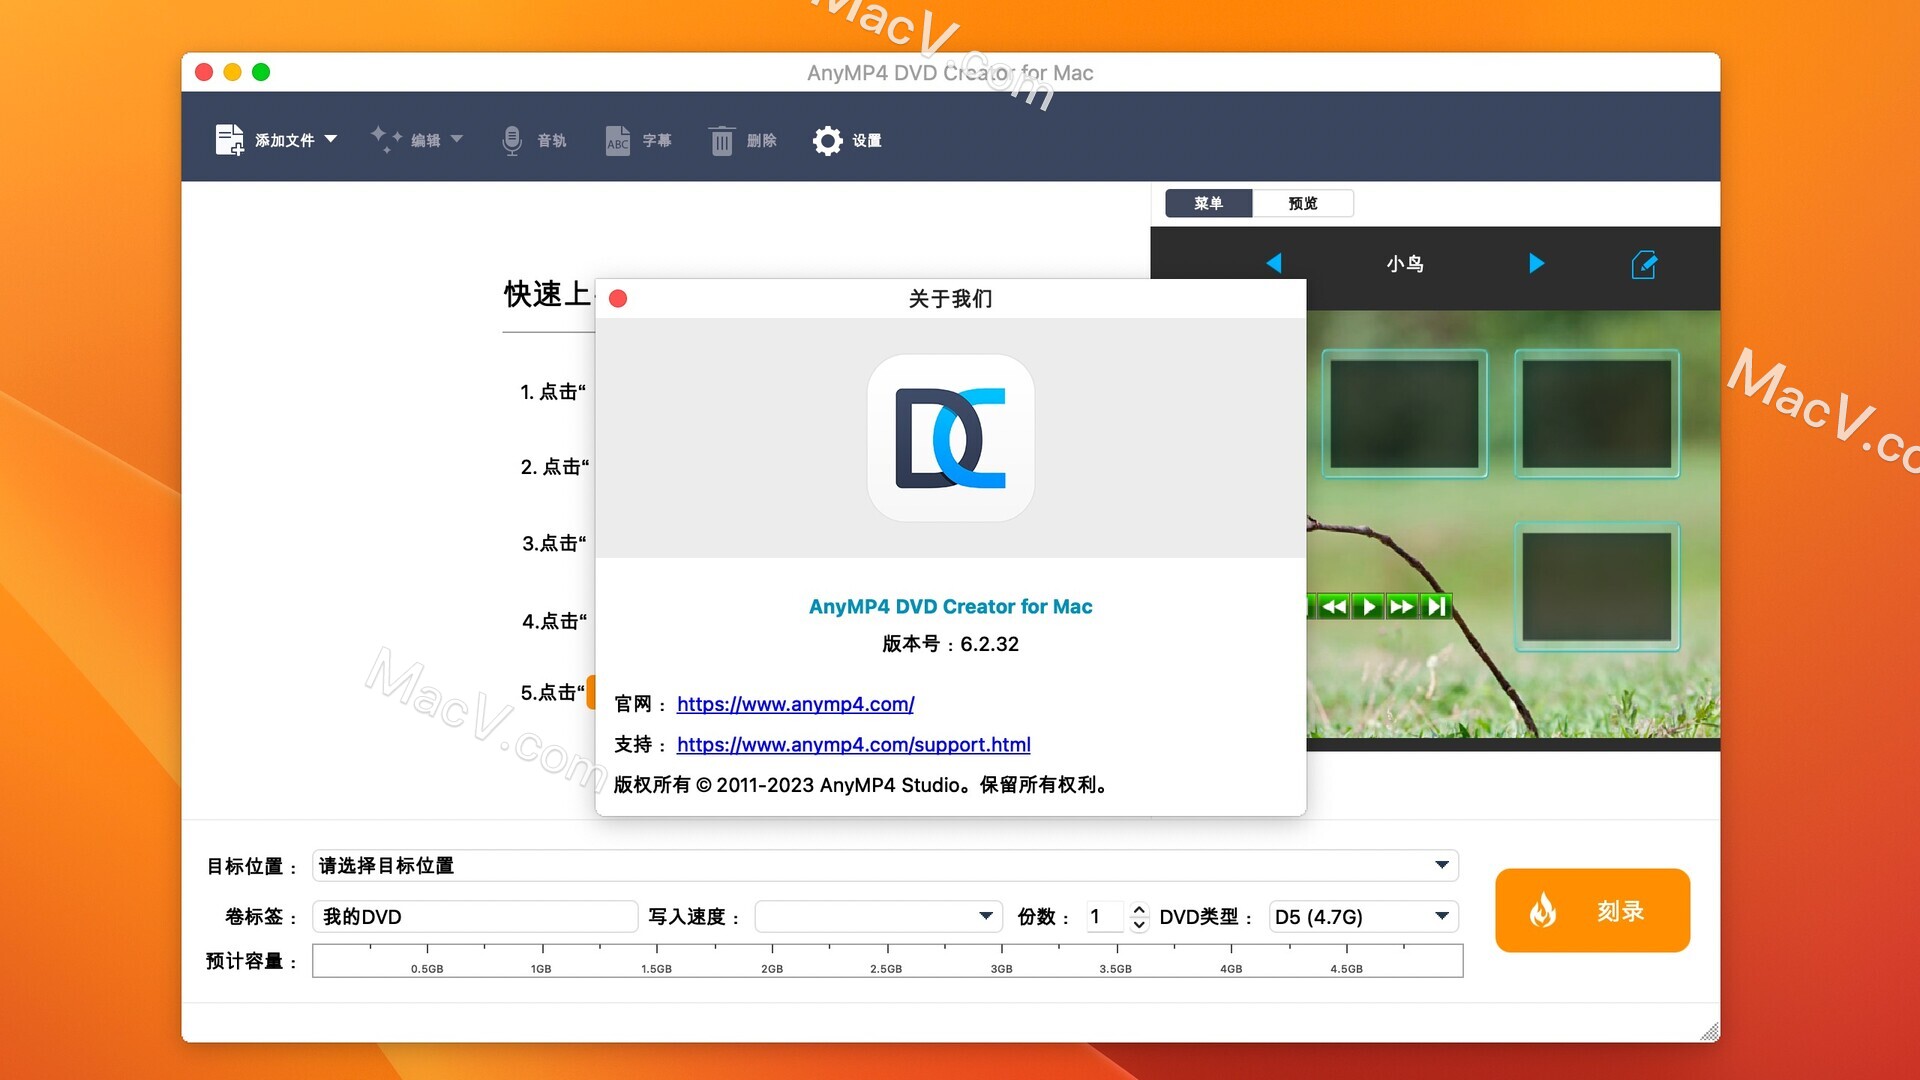
Task: Click the DC app logo in About dialog
Action: (950, 438)
